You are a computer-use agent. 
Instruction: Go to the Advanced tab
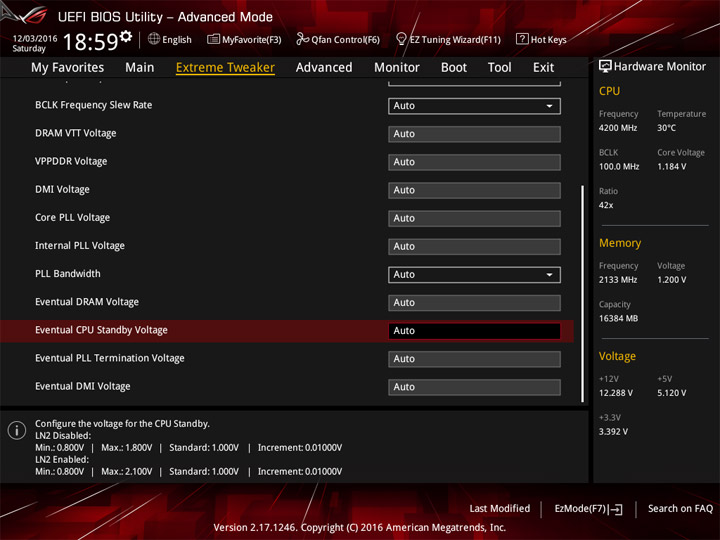point(324,68)
